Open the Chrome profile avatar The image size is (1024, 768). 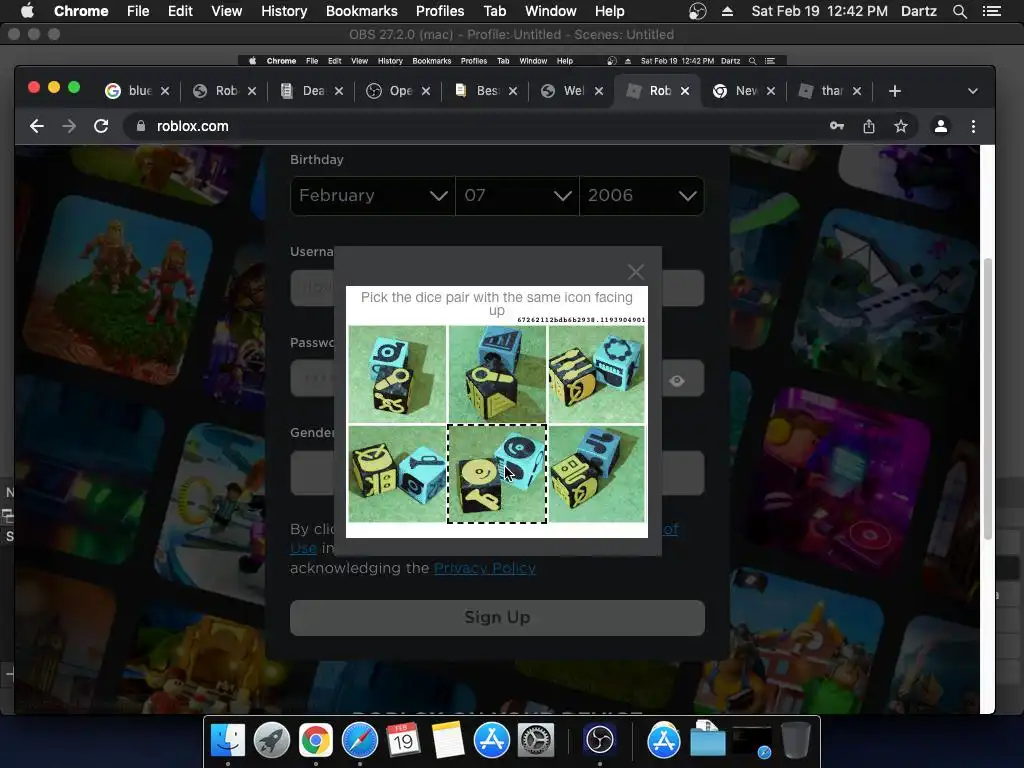940,126
